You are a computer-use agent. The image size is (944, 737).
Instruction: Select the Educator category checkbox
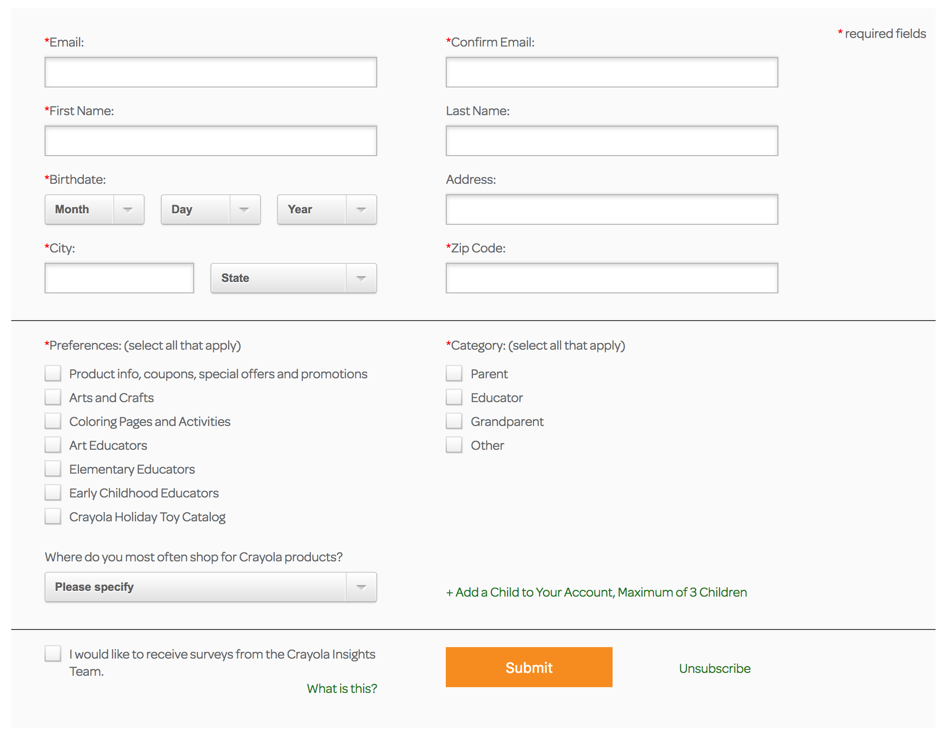454,397
